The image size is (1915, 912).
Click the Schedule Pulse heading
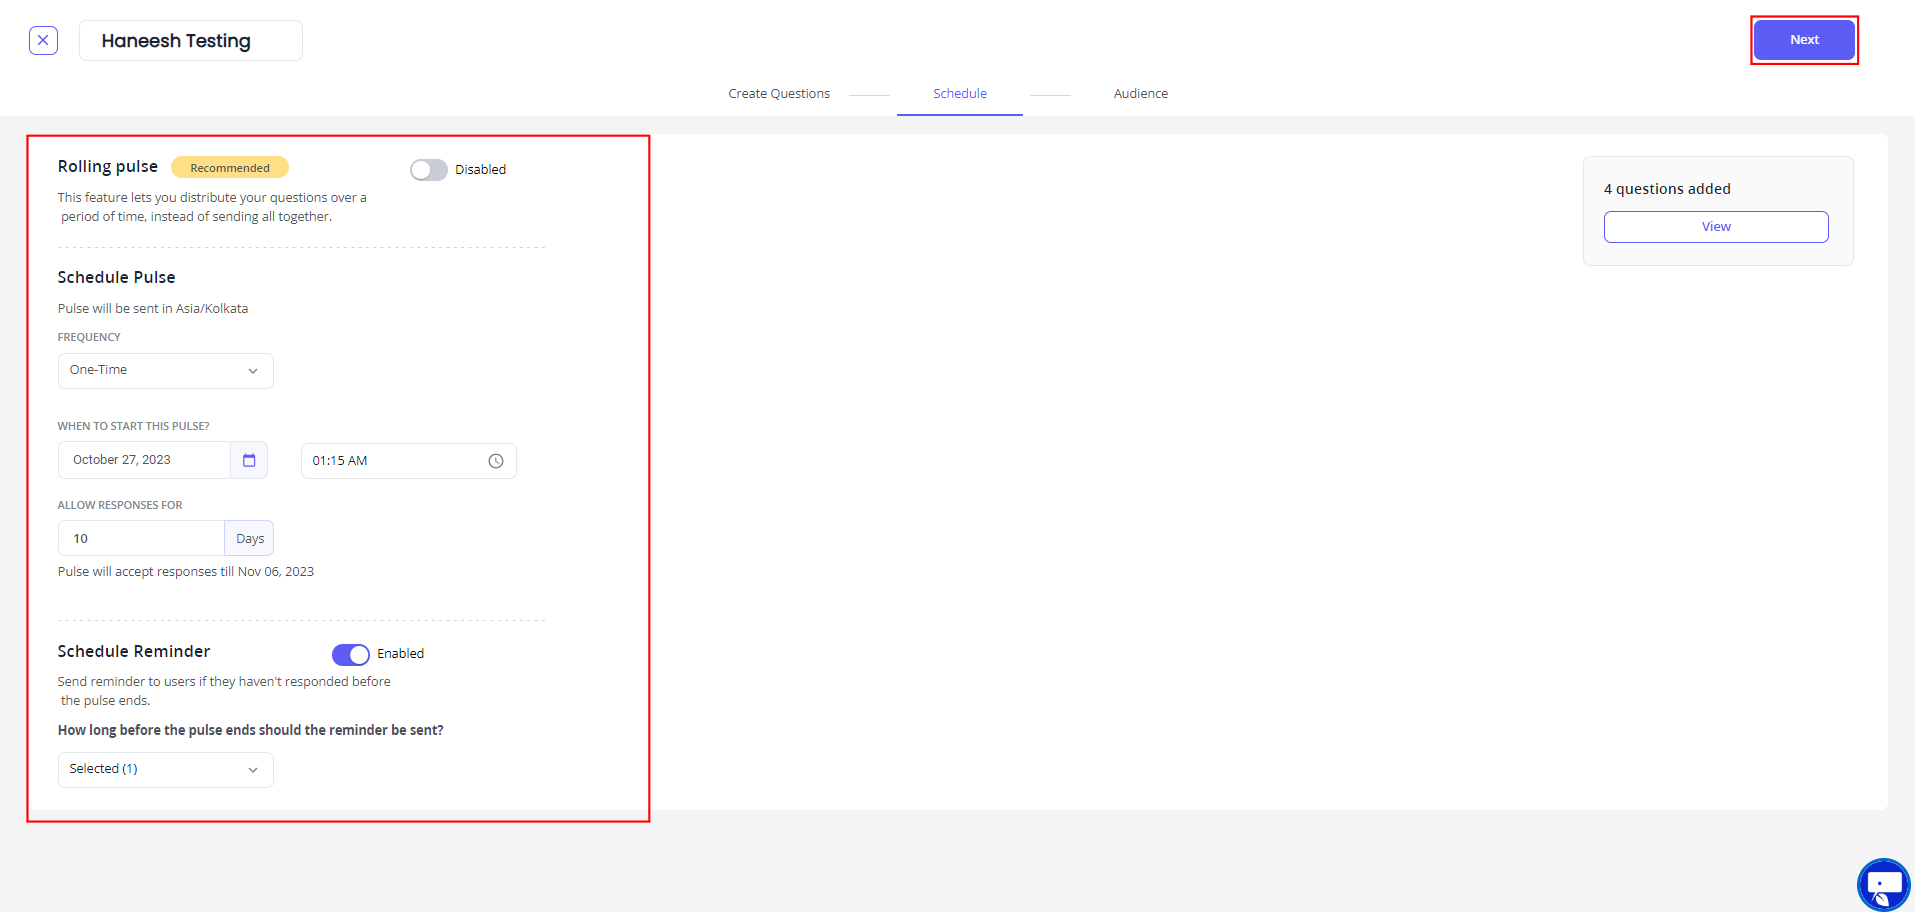116,277
